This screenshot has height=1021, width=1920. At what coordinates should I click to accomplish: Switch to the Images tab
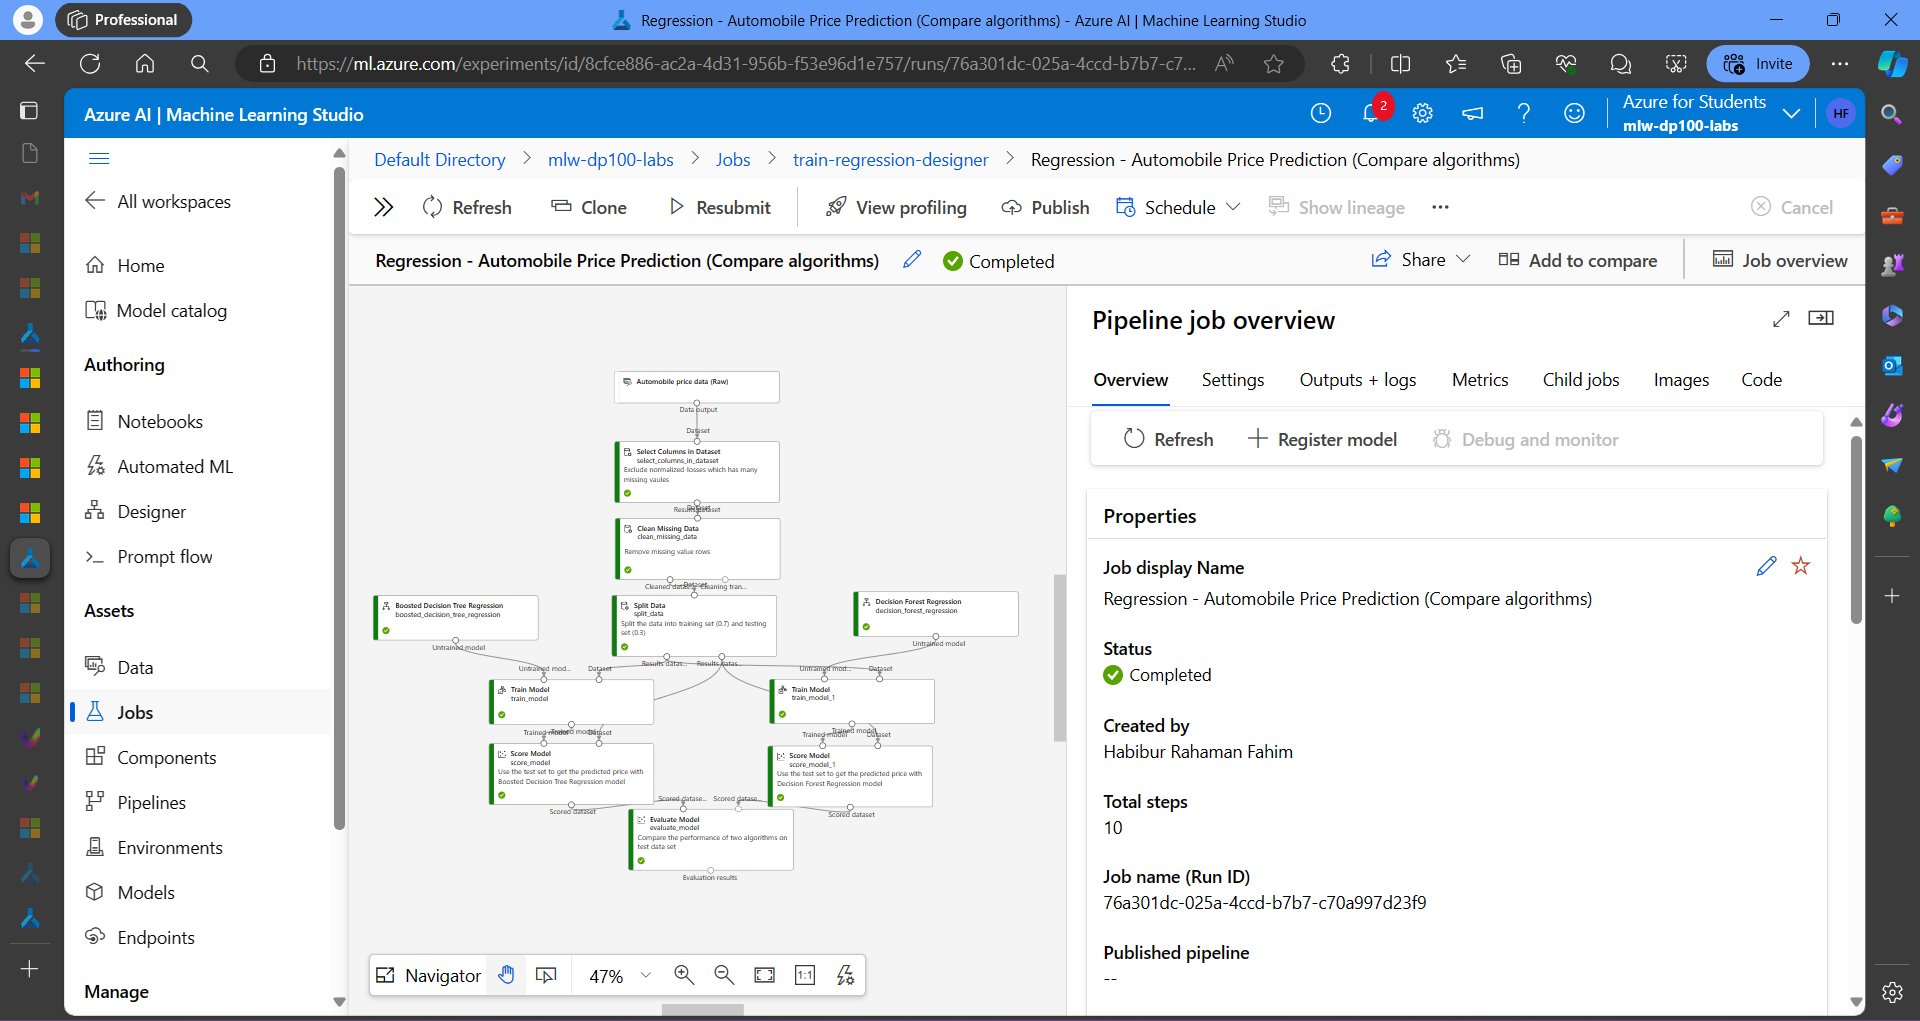(1681, 380)
